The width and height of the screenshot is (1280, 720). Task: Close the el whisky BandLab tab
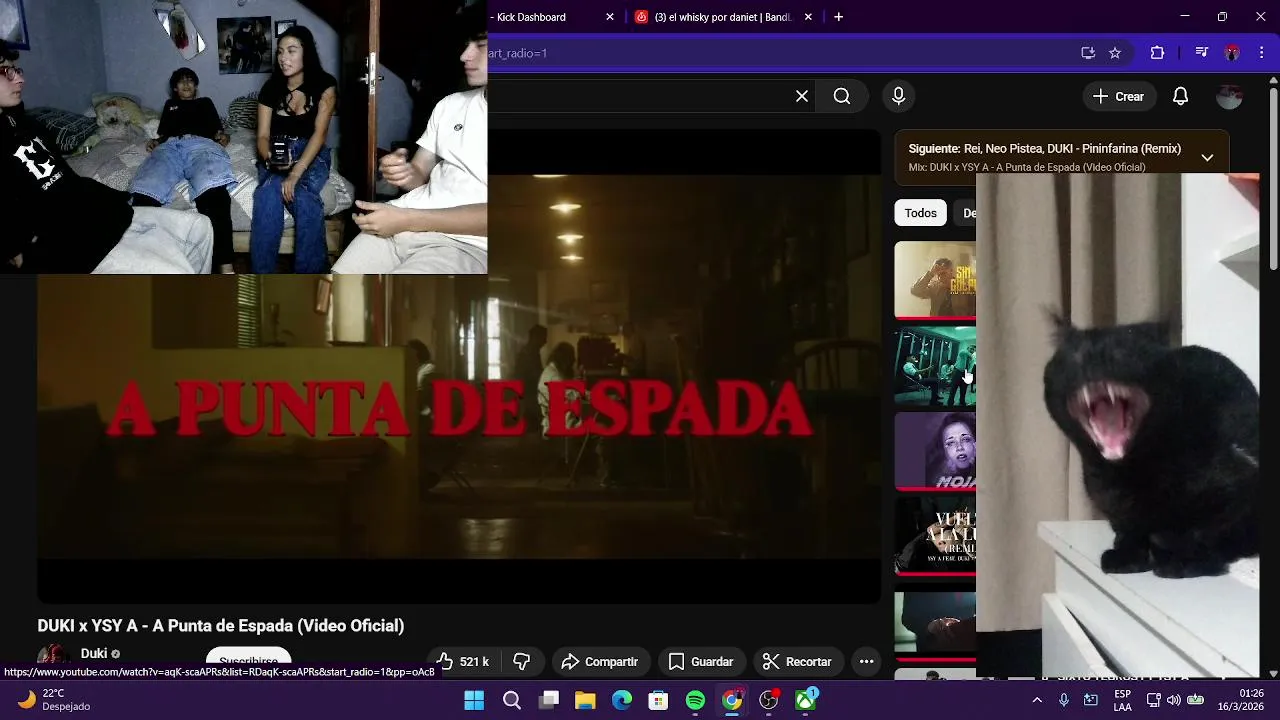pos(808,17)
